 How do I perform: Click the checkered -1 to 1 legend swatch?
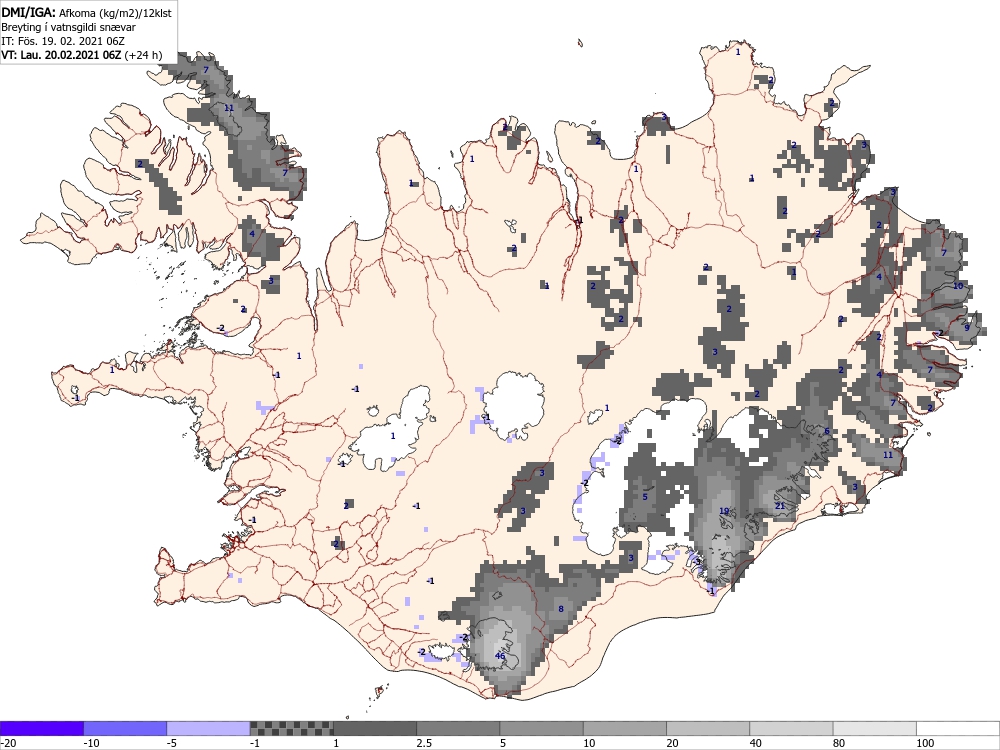pos(291,728)
